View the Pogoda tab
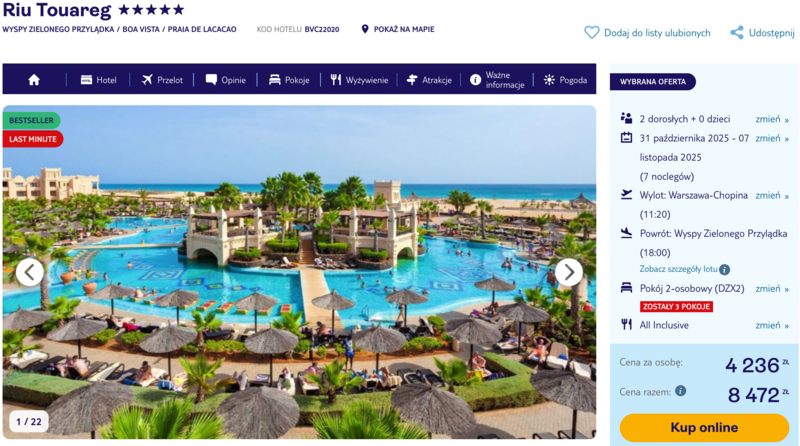The height and width of the screenshot is (446, 800). (x=565, y=80)
